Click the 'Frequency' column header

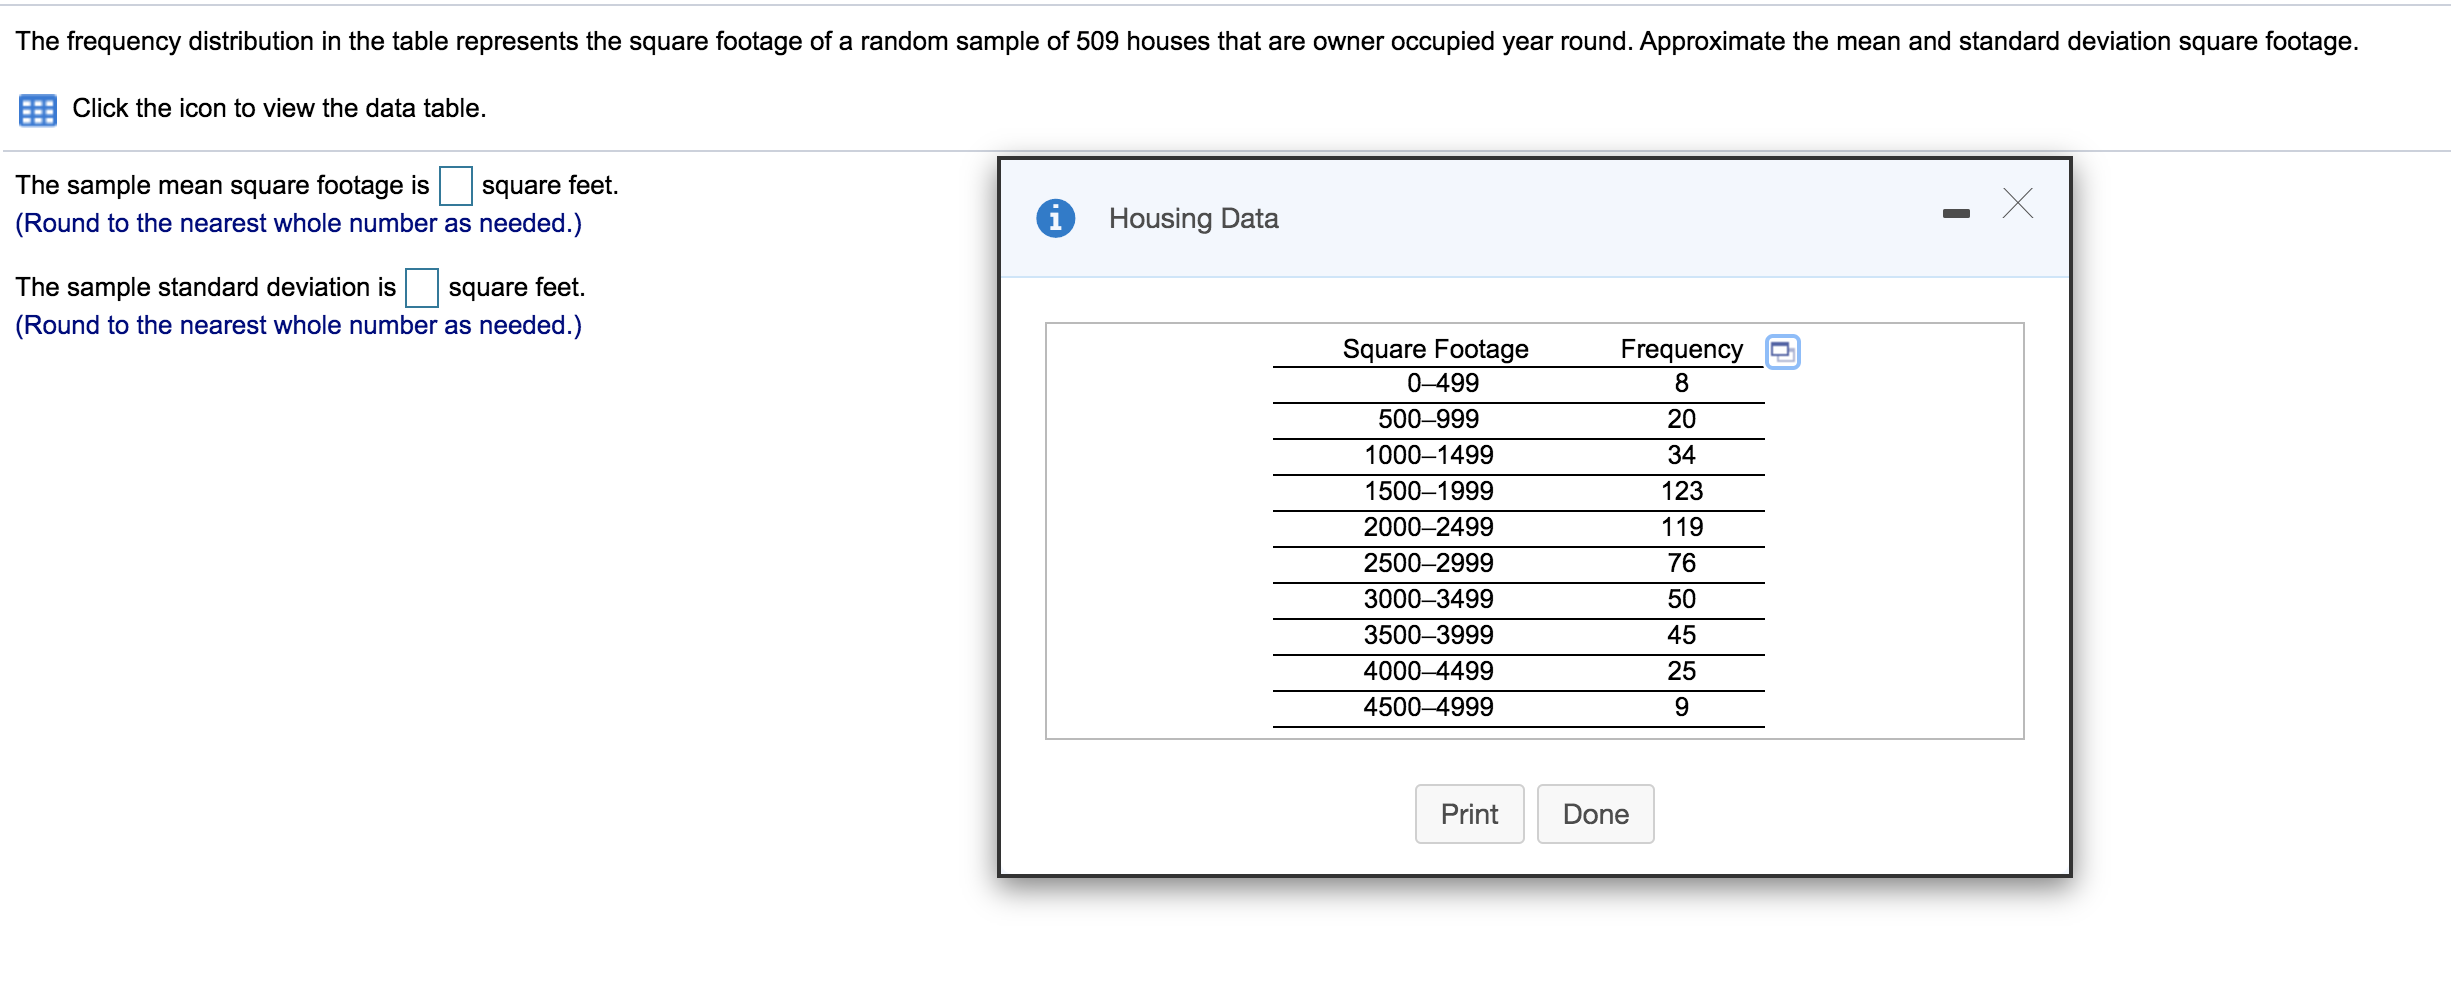pos(1682,349)
